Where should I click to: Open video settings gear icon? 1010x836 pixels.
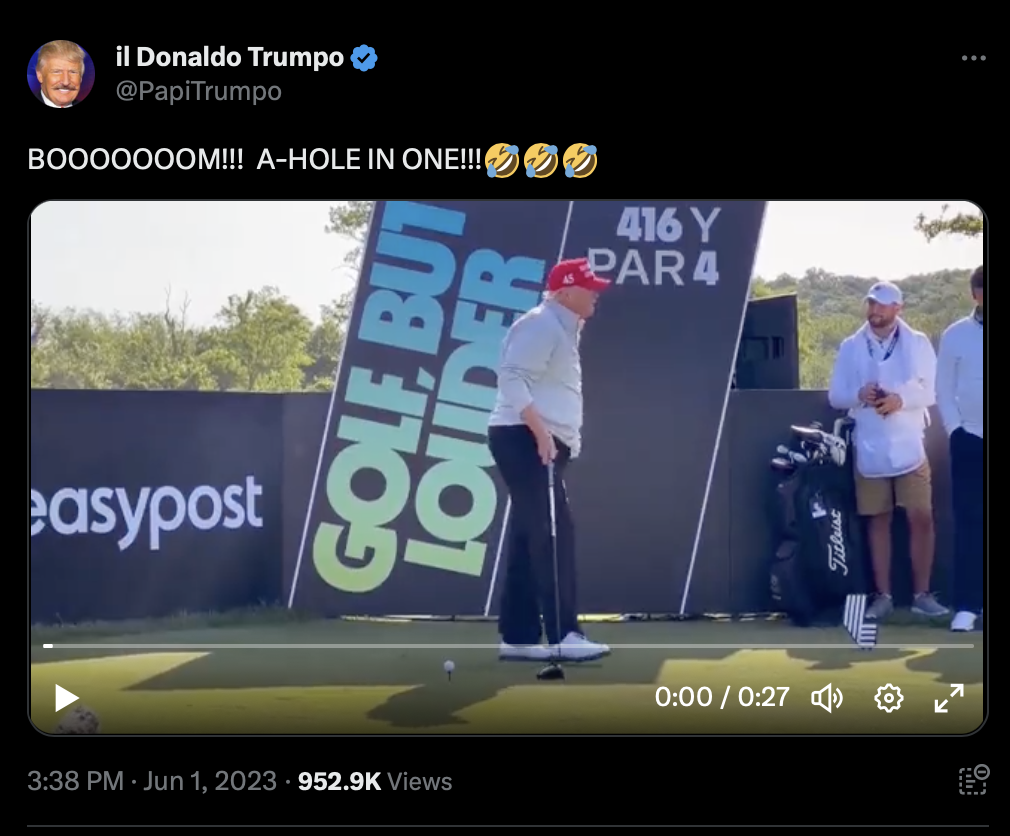click(888, 698)
